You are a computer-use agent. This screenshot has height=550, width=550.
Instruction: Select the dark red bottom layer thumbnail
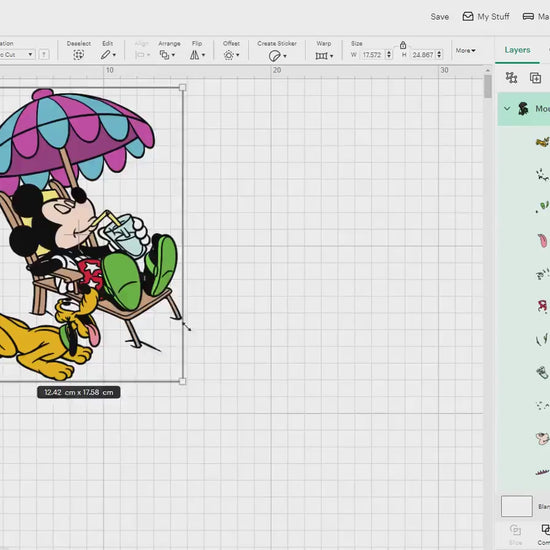[543, 472]
